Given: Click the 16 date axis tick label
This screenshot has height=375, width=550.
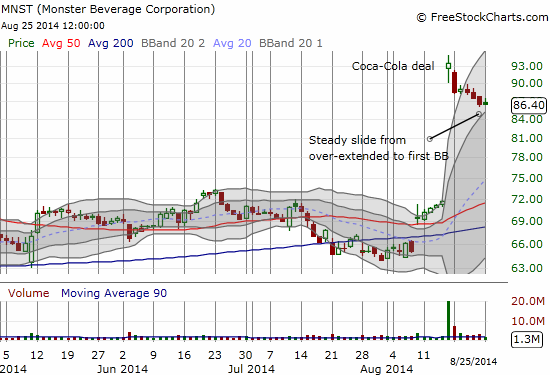Looking at the screenshot, I should click(184, 355).
